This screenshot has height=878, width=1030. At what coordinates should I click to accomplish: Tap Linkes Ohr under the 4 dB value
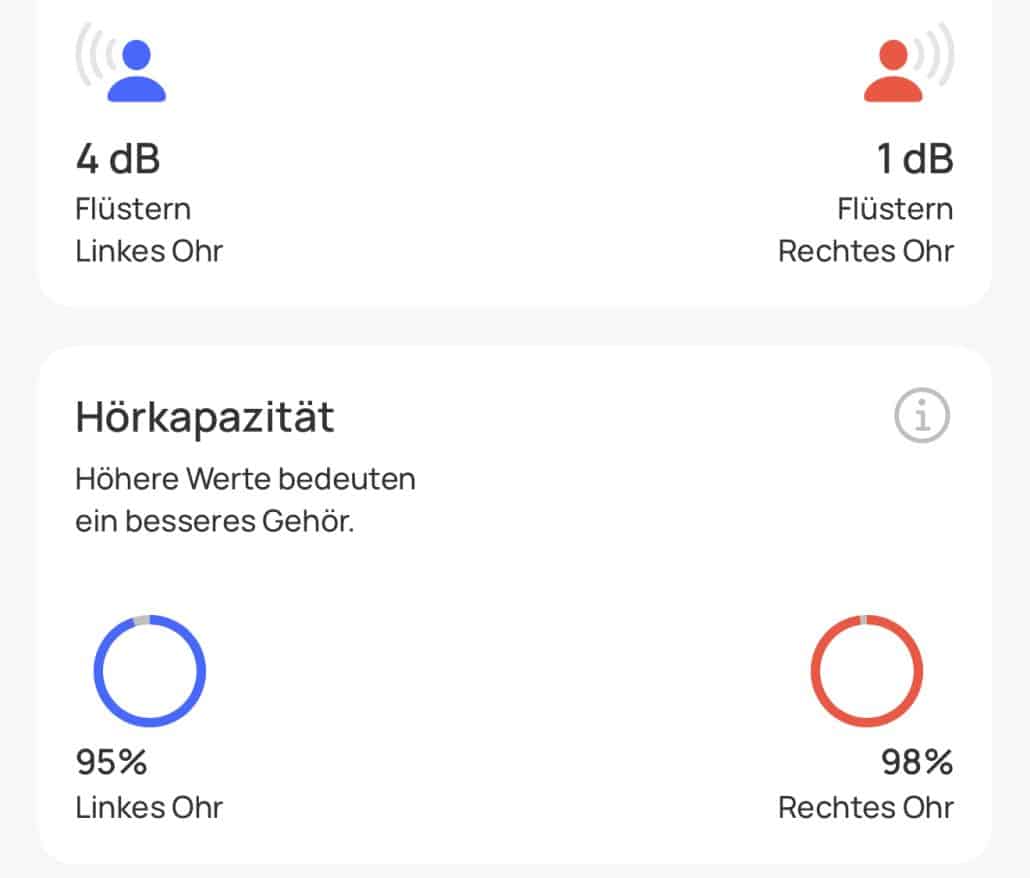(x=149, y=250)
